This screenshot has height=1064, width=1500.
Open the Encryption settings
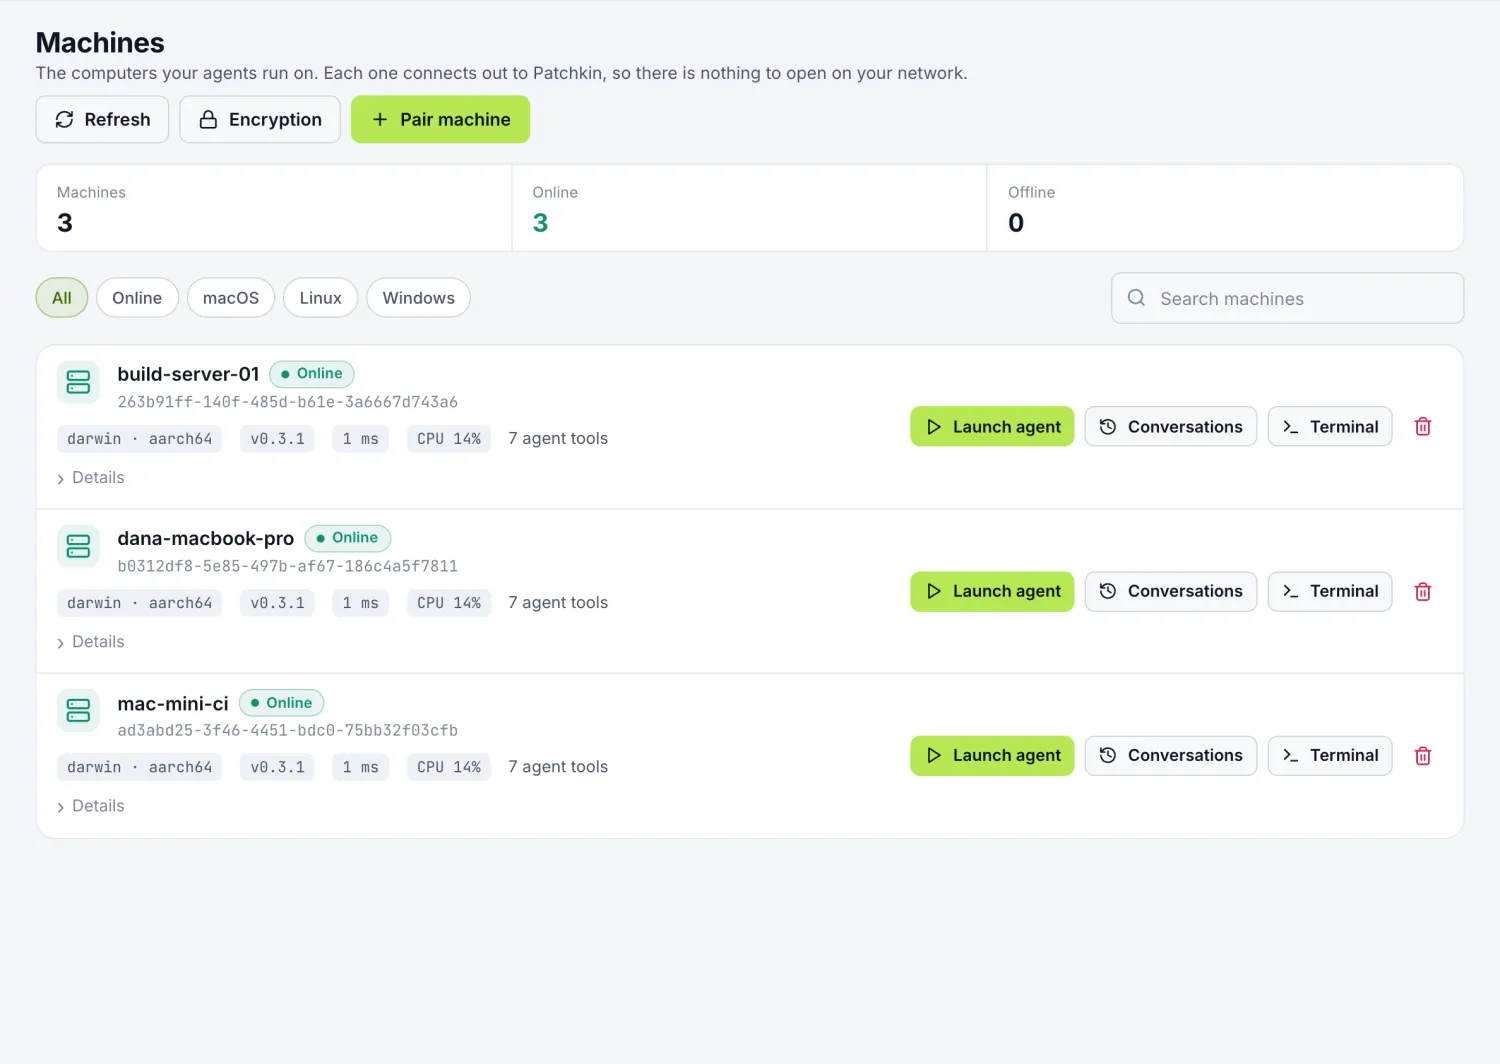click(x=260, y=120)
